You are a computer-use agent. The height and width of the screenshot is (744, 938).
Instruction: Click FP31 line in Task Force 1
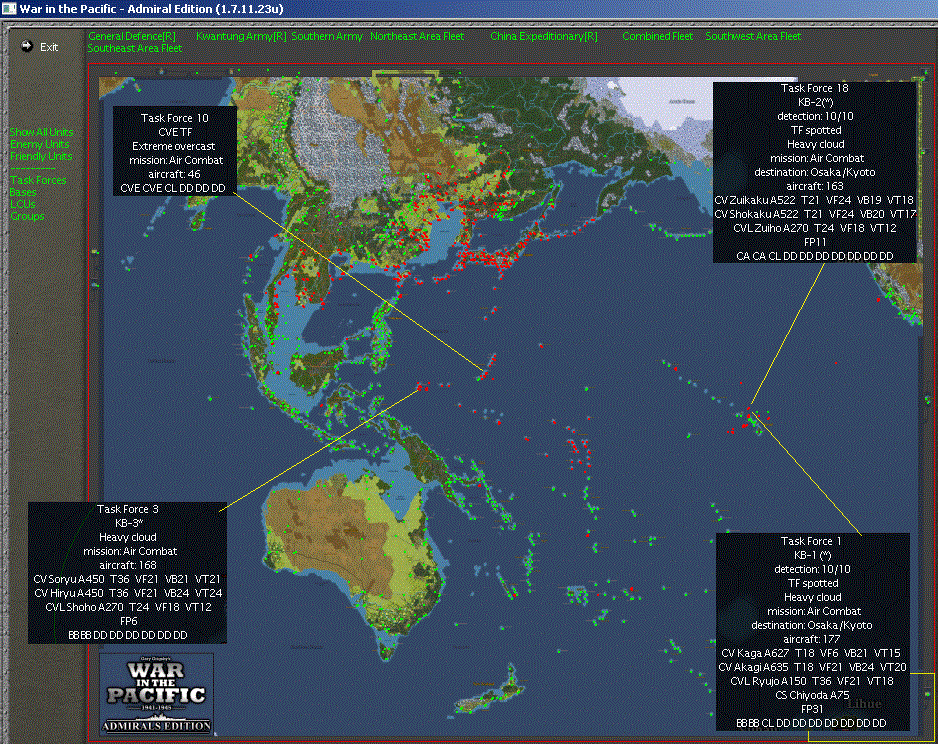click(x=812, y=709)
